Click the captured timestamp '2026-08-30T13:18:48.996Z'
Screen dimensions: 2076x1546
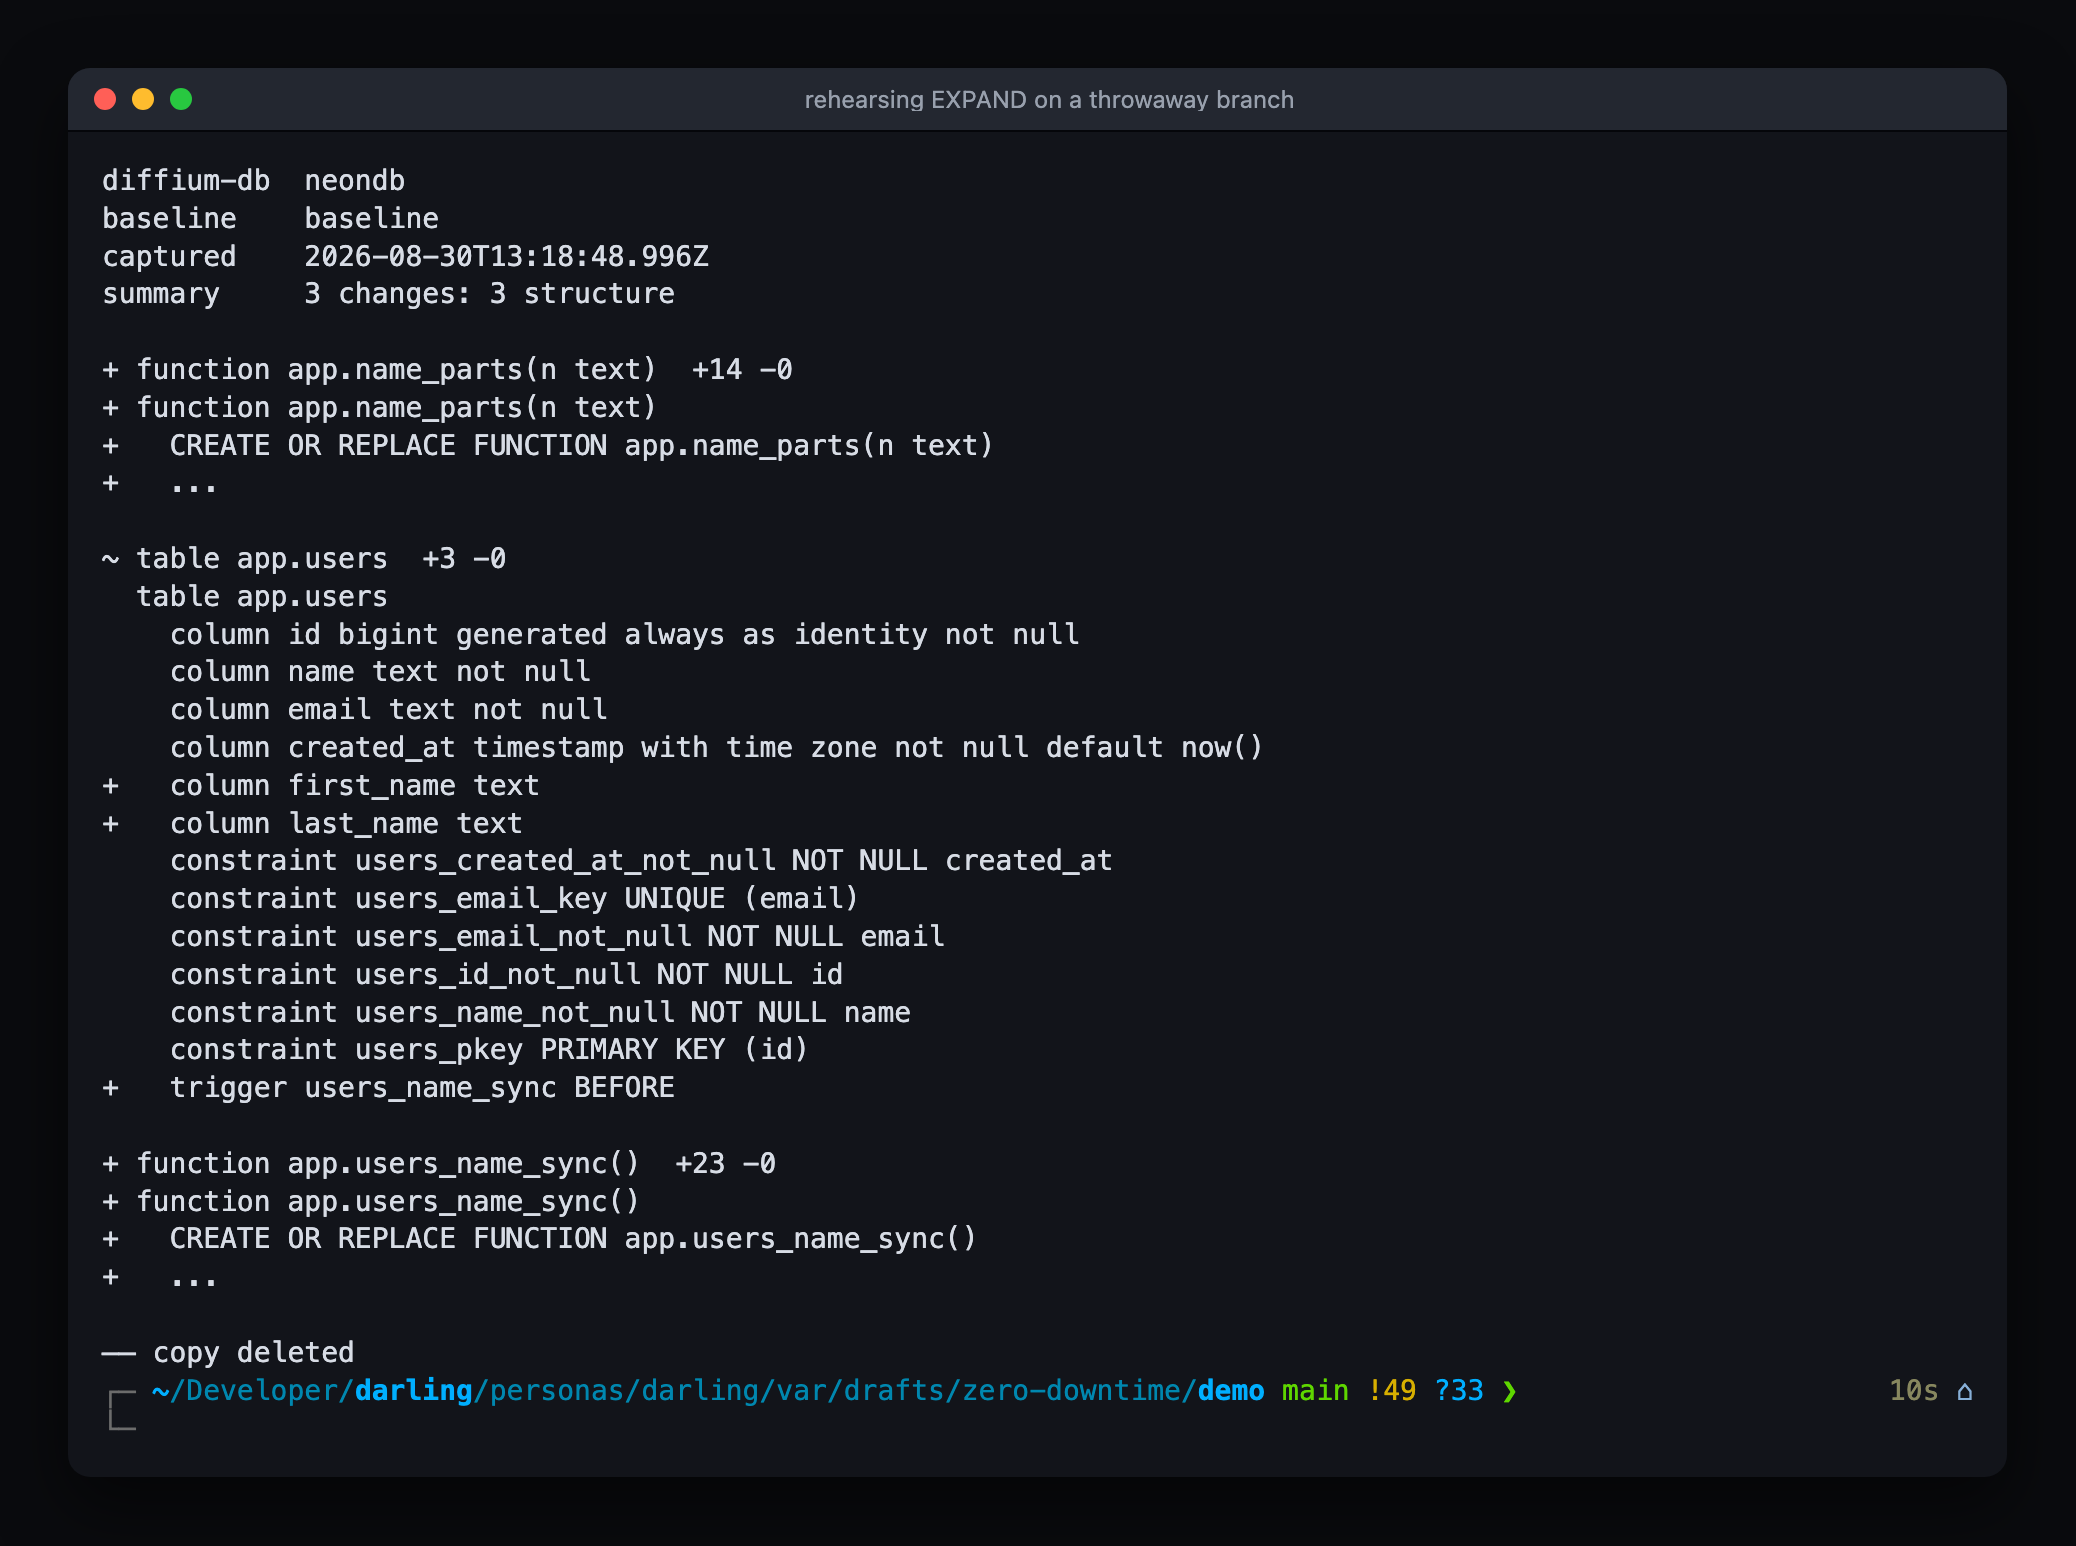pos(507,257)
